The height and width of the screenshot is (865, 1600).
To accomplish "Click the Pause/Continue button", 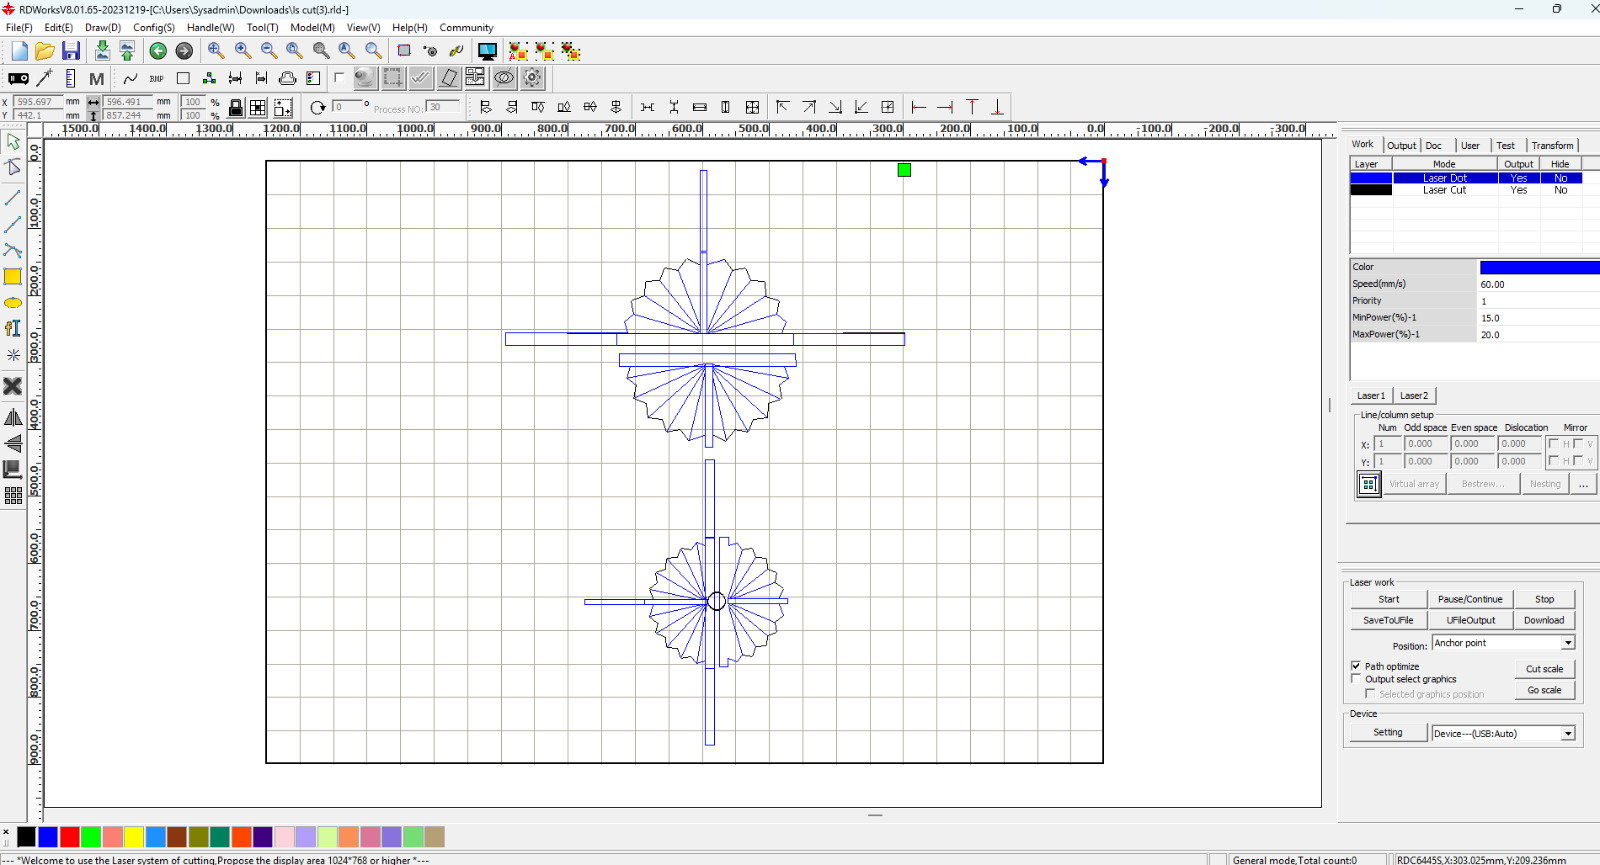I will [1470, 600].
